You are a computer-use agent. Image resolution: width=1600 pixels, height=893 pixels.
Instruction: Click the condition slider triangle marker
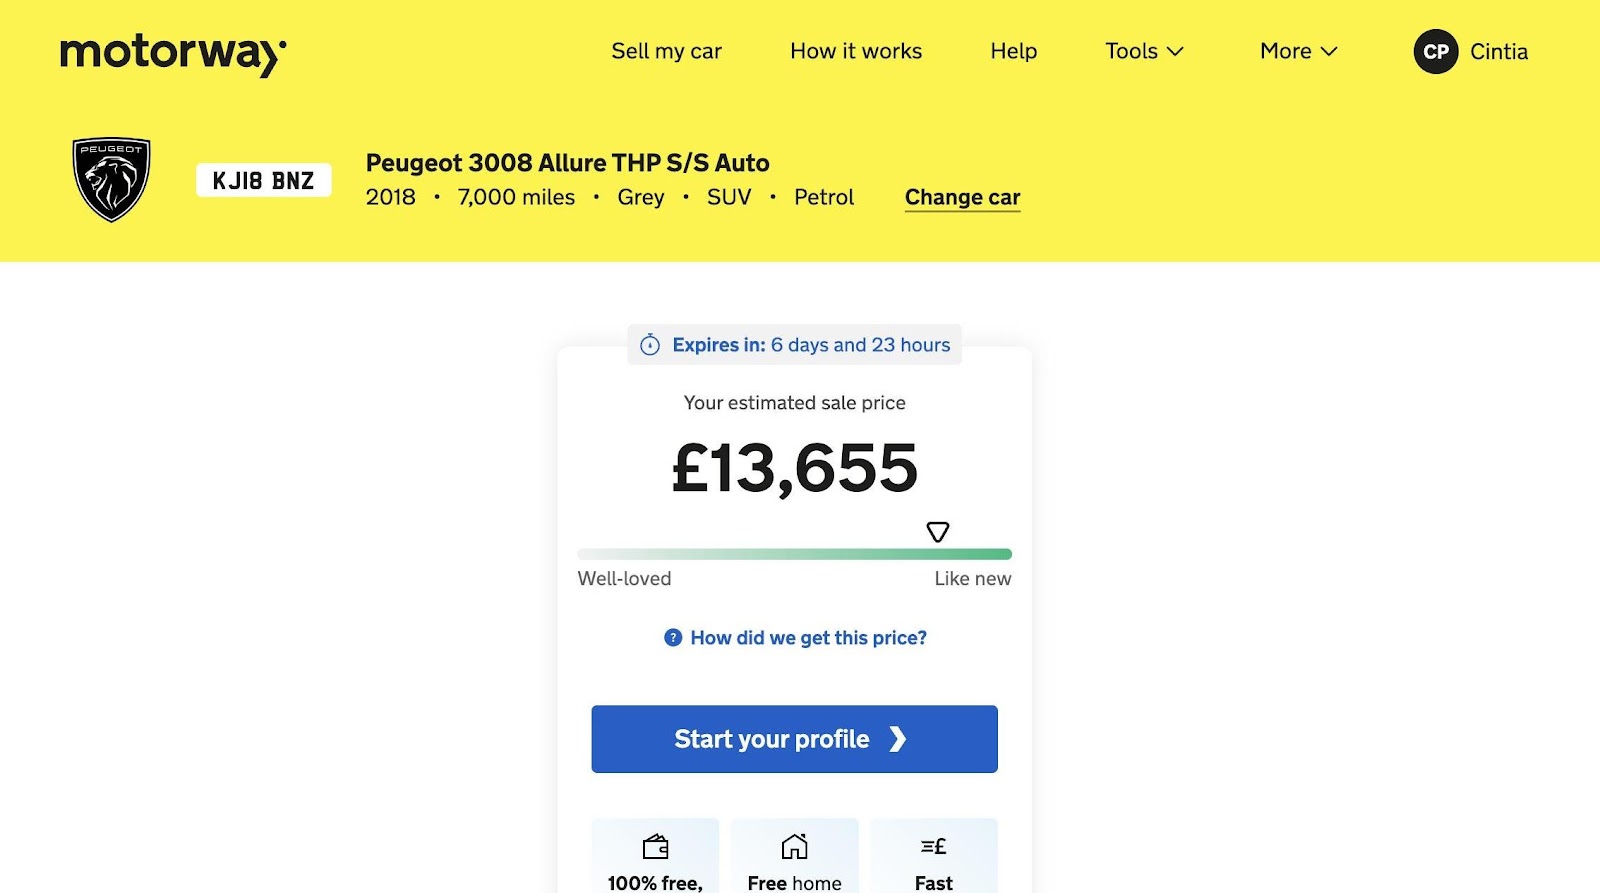pos(937,532)
